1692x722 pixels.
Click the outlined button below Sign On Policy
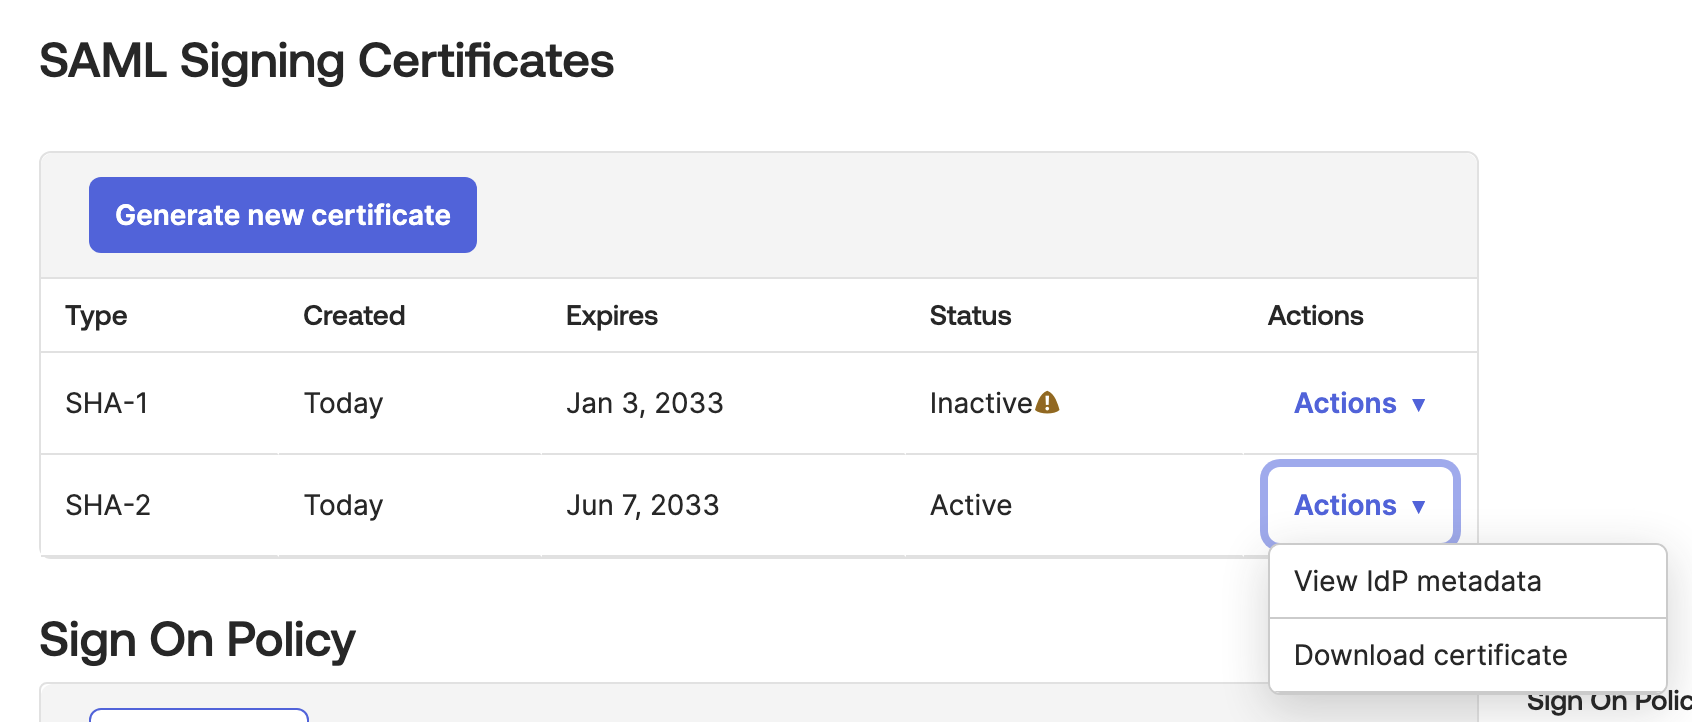tap(198, 715)
